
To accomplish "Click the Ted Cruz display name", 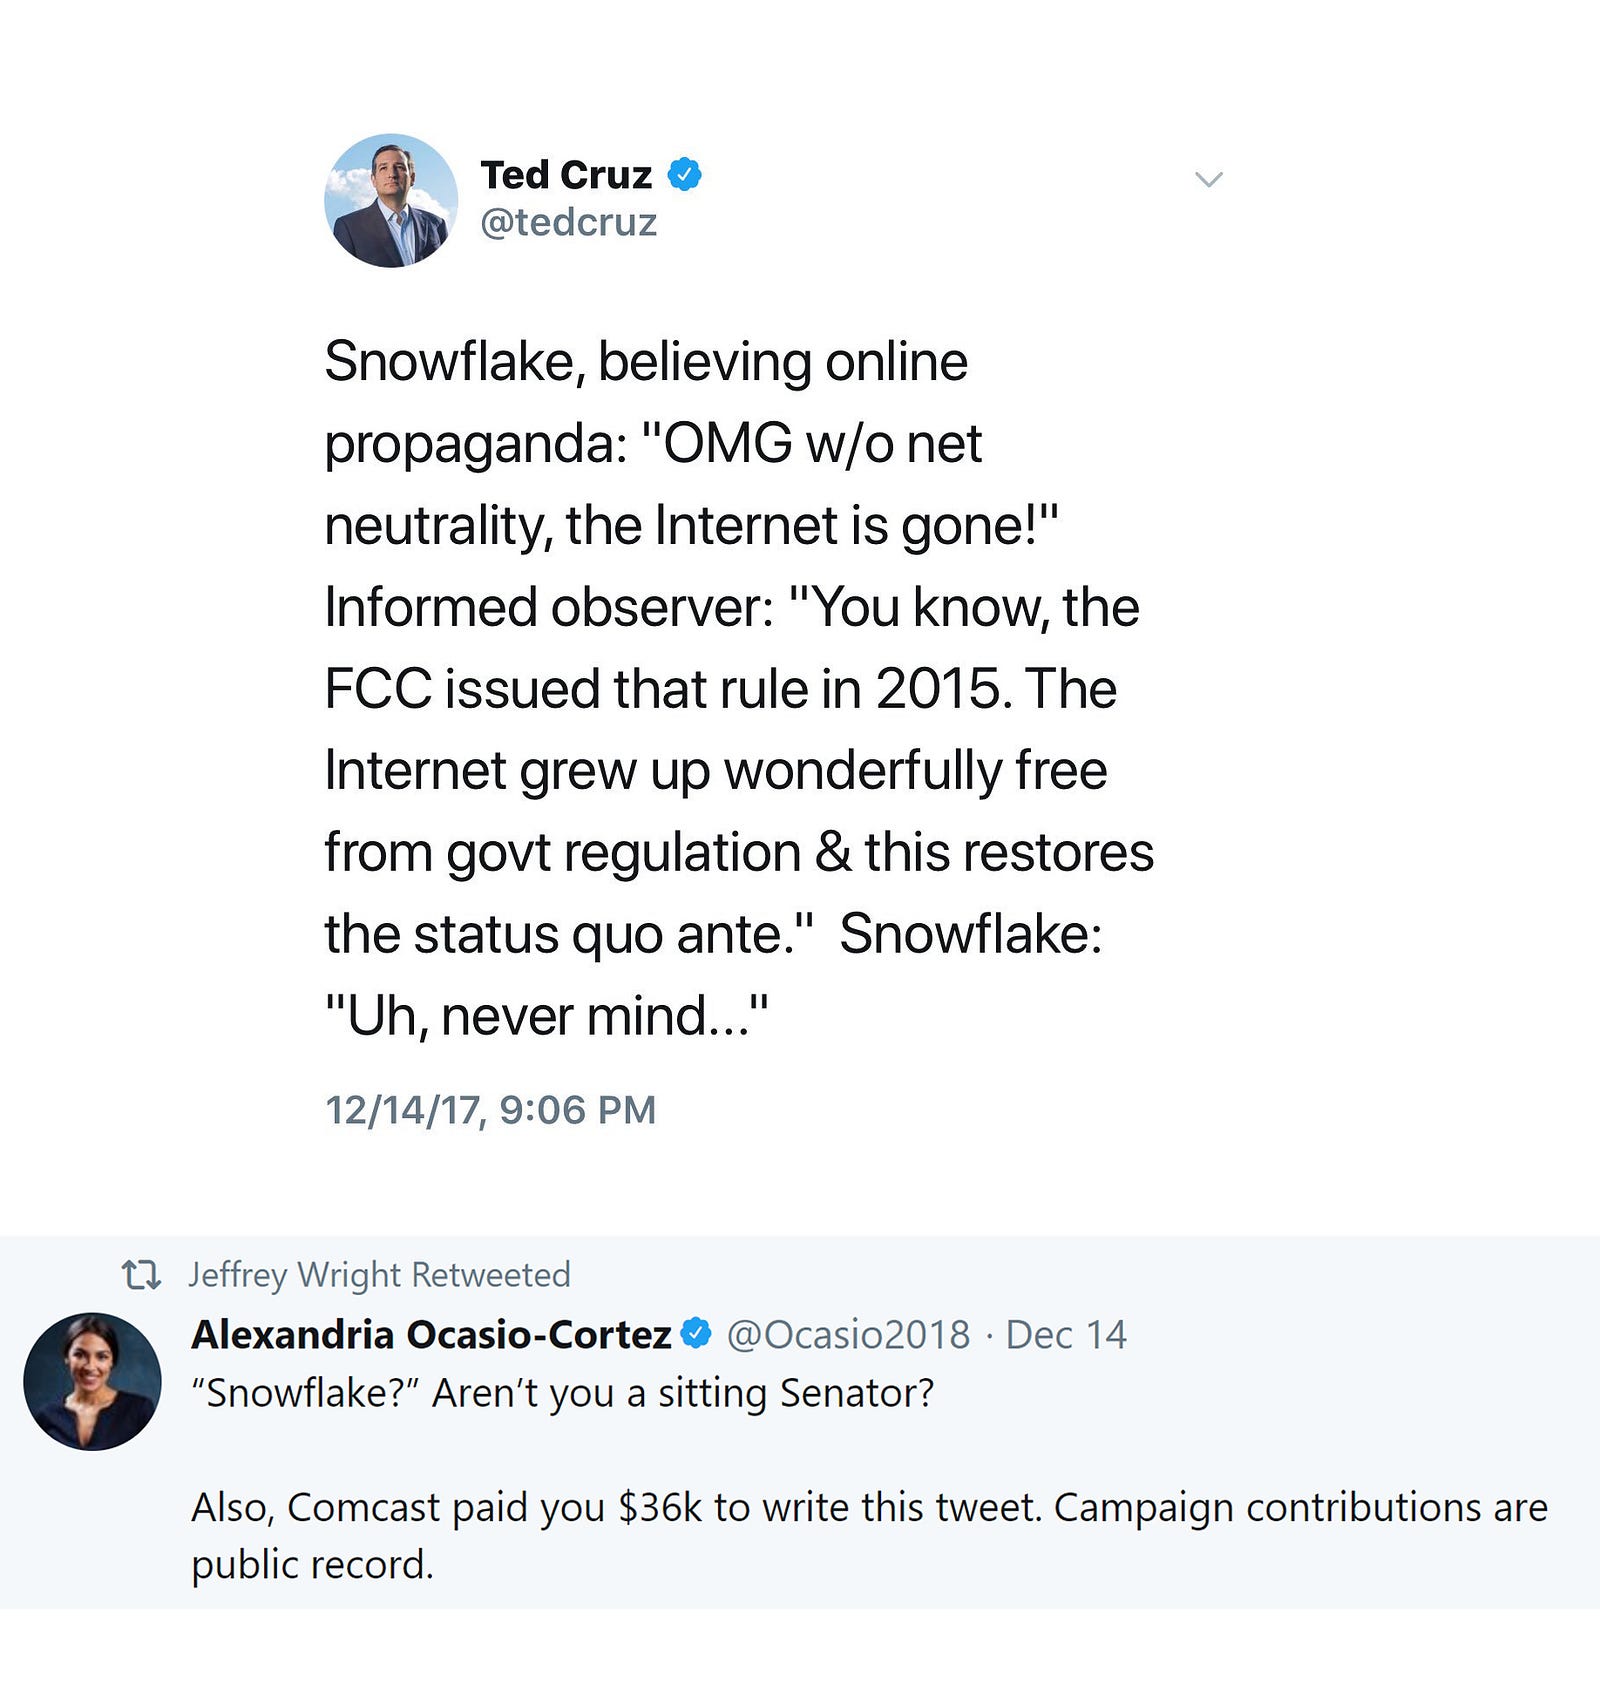I will point(566,175).
